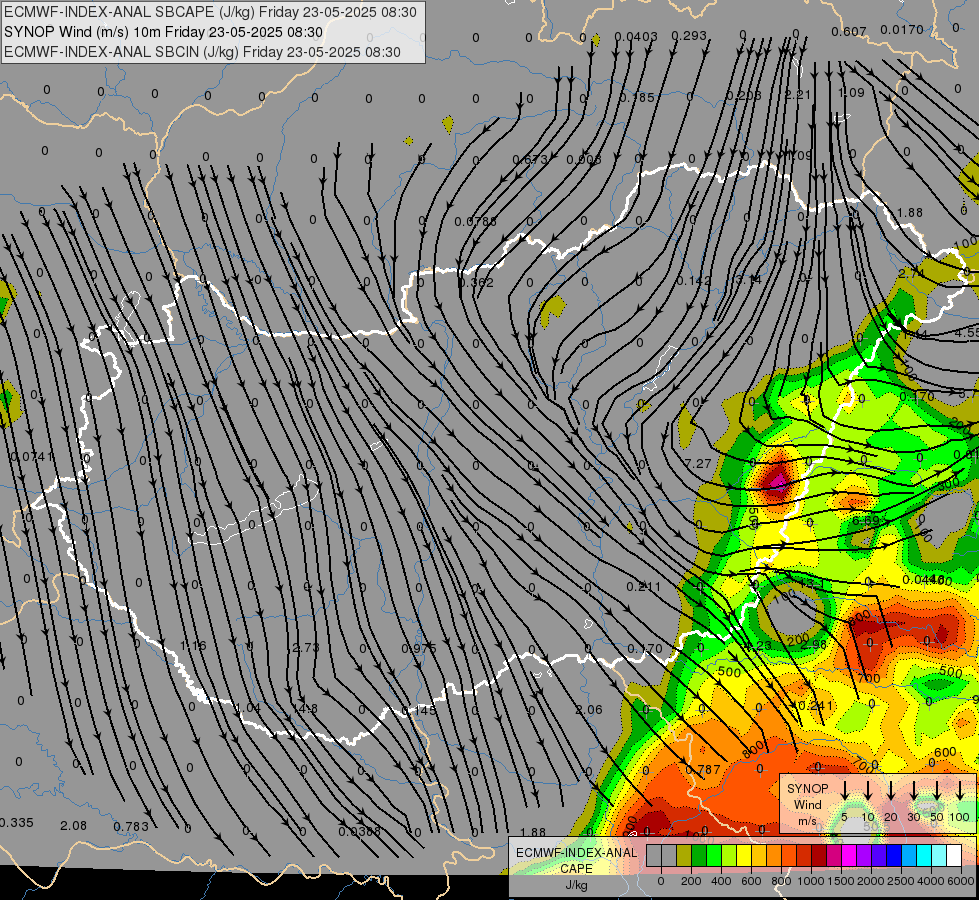This screenshot has width=979, height=900.
Task: Click the SYNOP Wind m/s legend label
Action: click(807, 804)
